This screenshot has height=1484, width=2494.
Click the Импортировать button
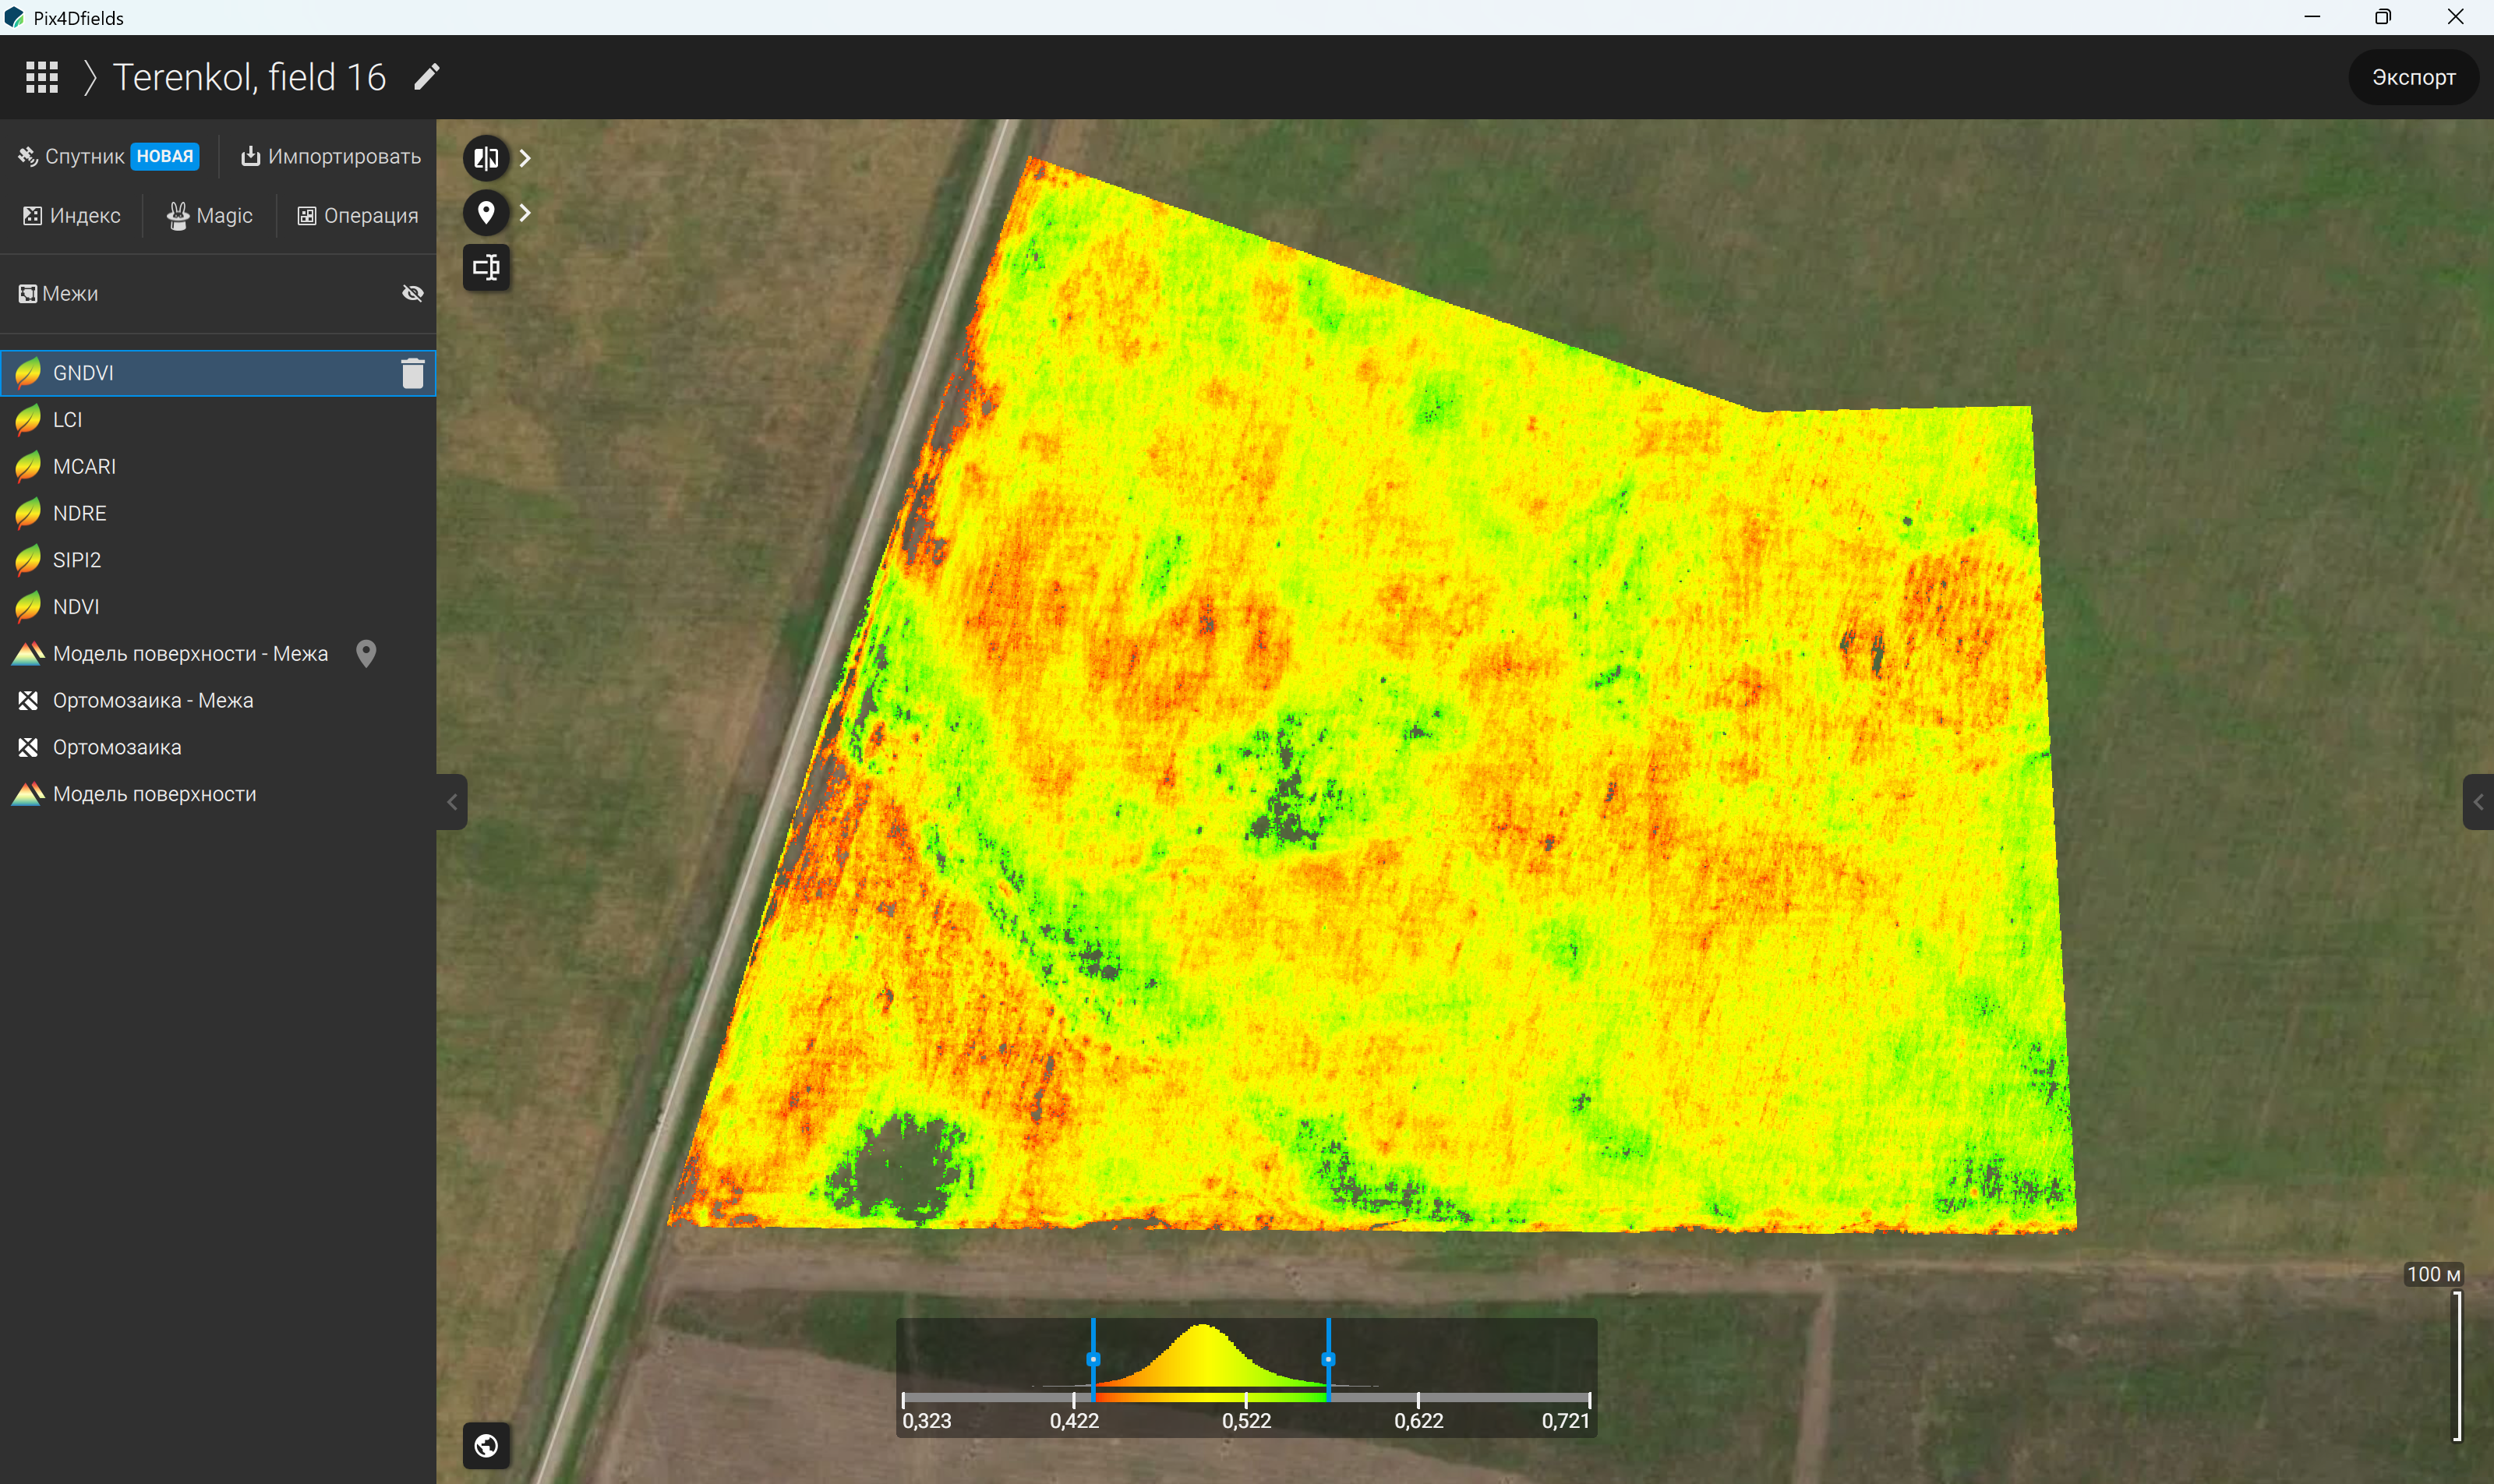[331, 156]
